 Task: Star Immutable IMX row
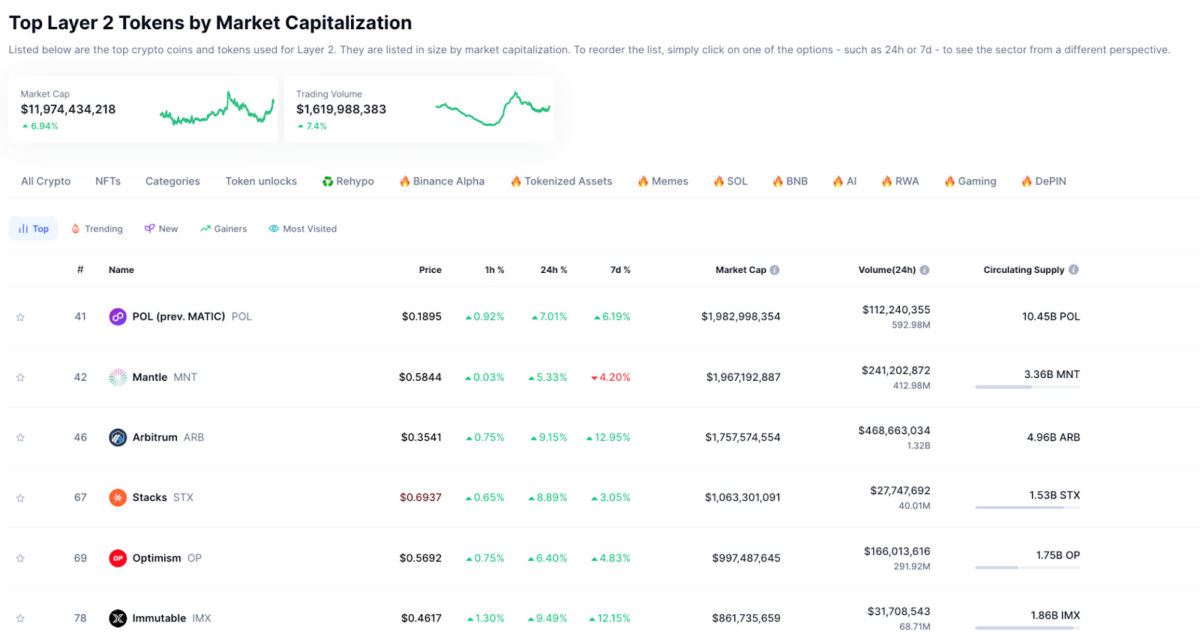pyautogui.click(x=20, y=618)
